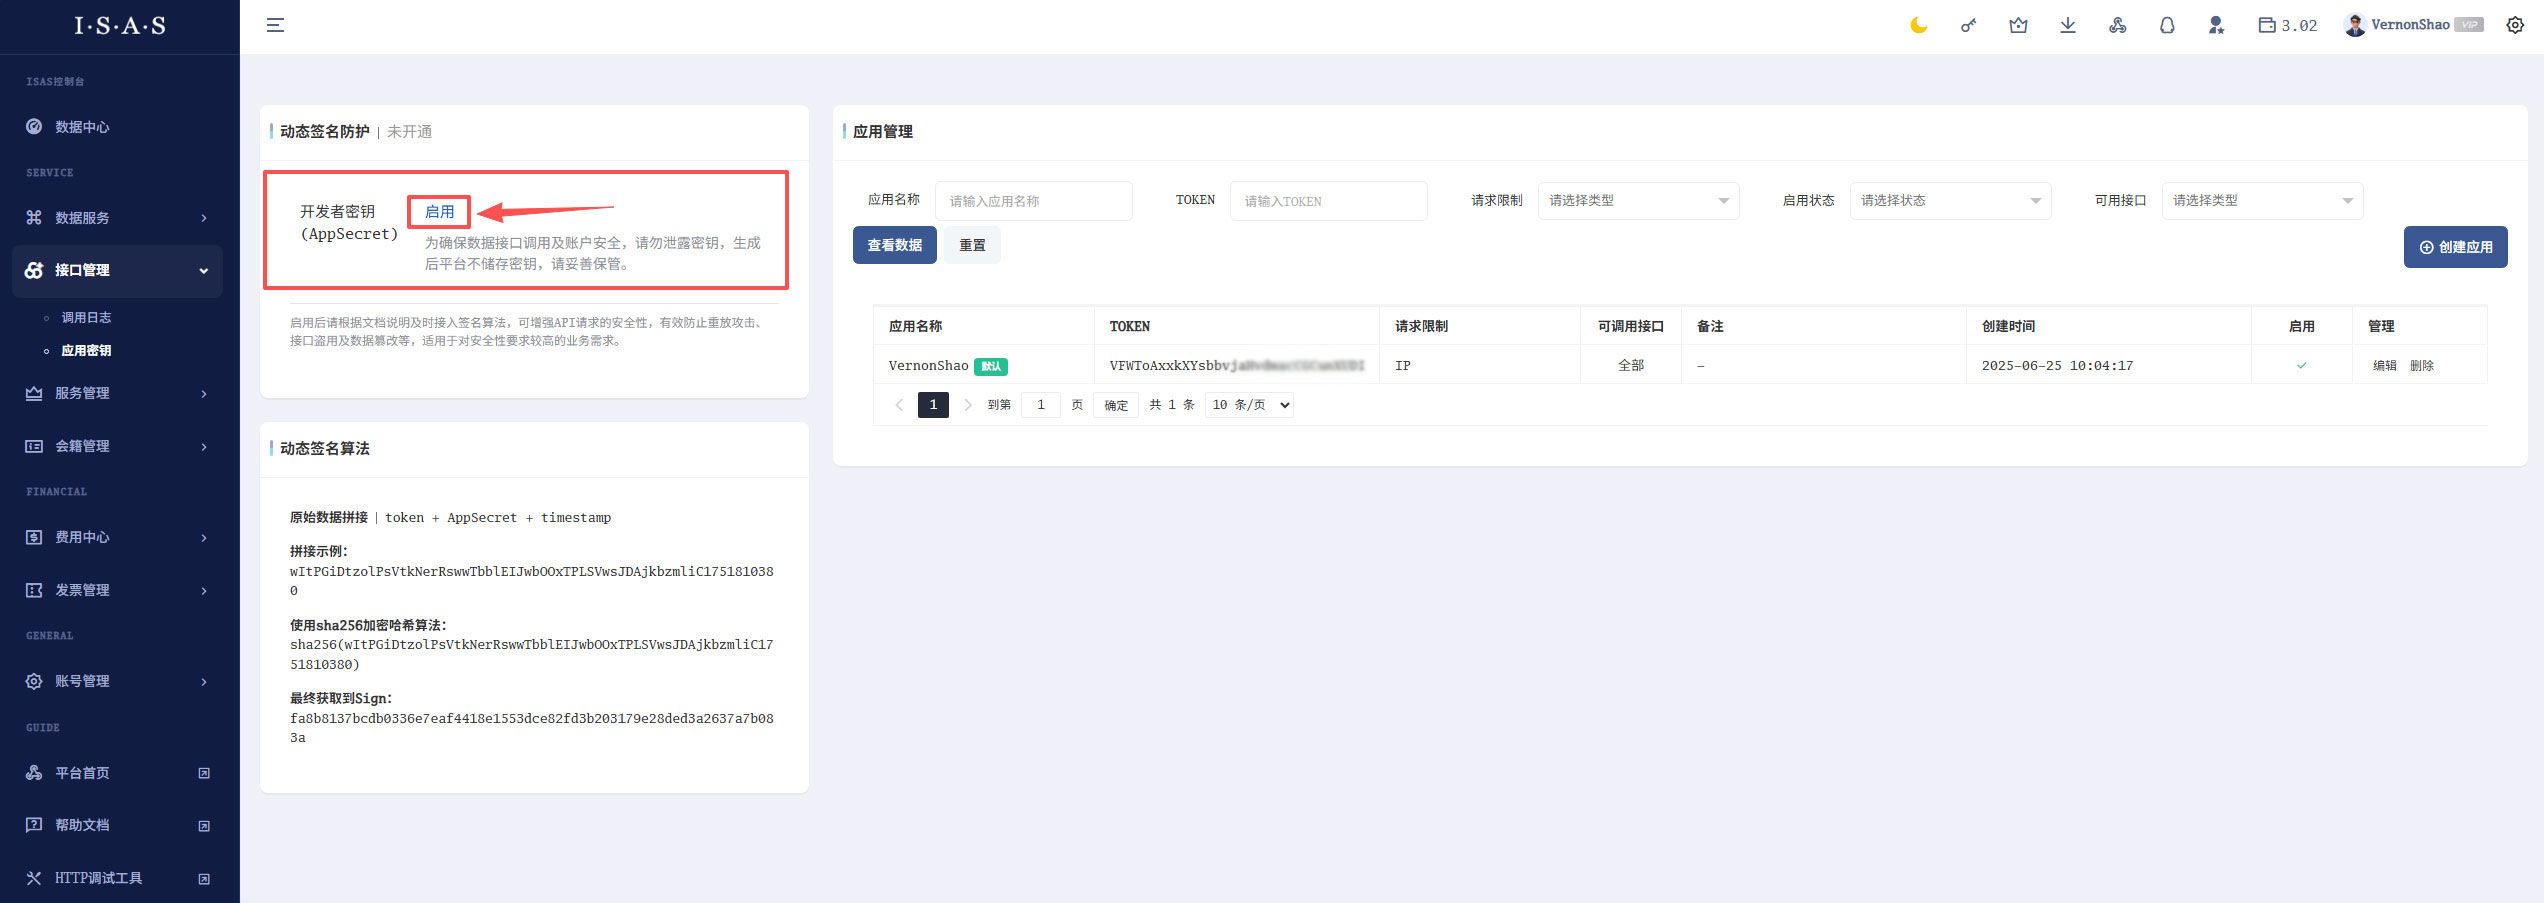The width and height of the screenshot is (2544, 903).
Task: Click the 创建应用 button
Action: point(2455,247)
